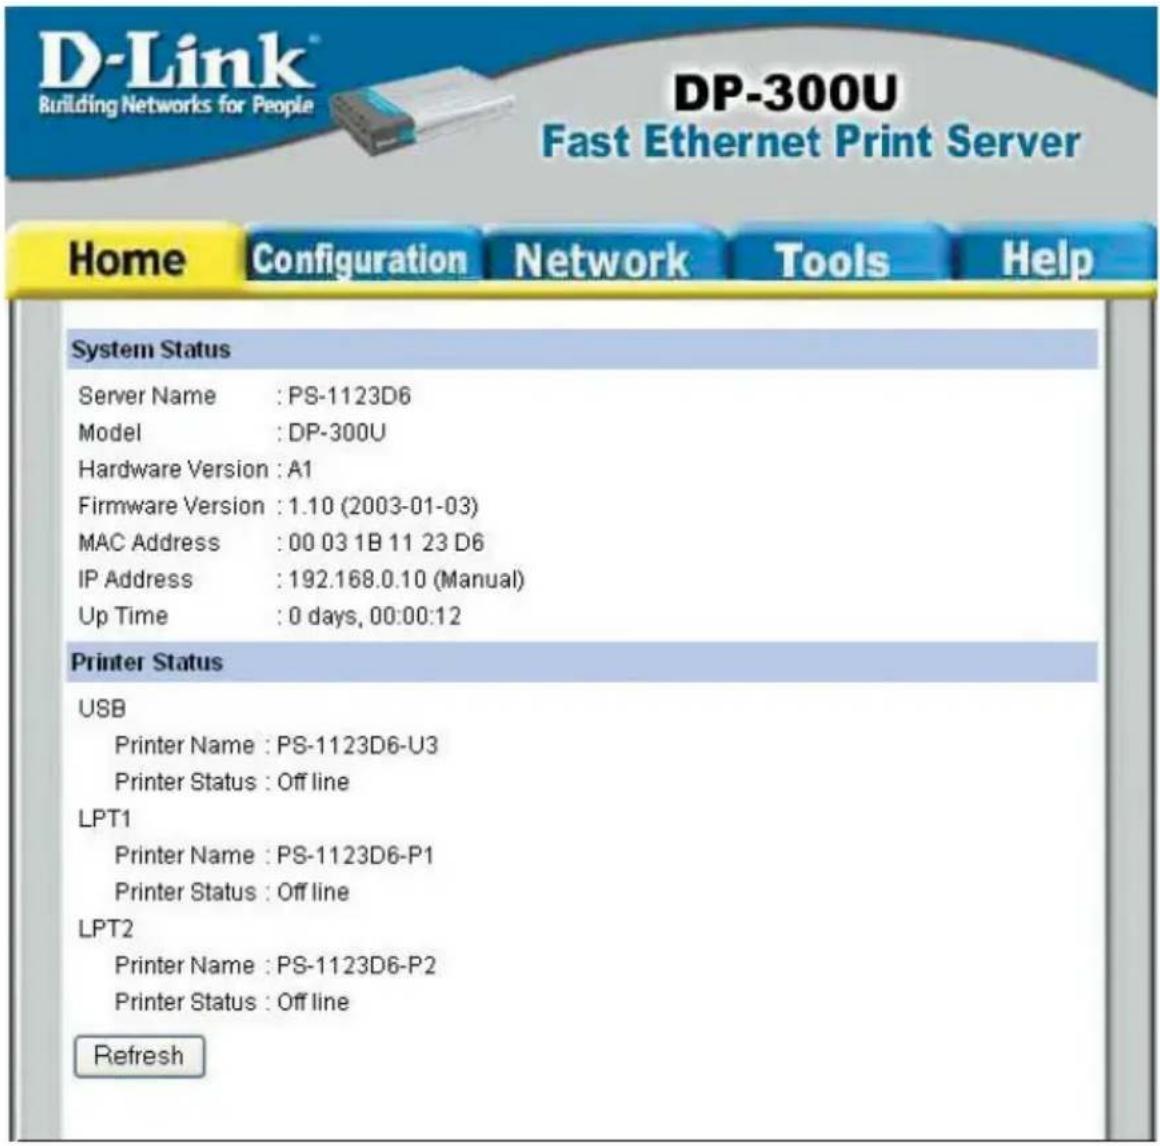Image resolution: width=1160 pixels, height=1146 pixels.
Task: Select MAC address 00 03 1B 11 23 D6
Action: (385, 542)
